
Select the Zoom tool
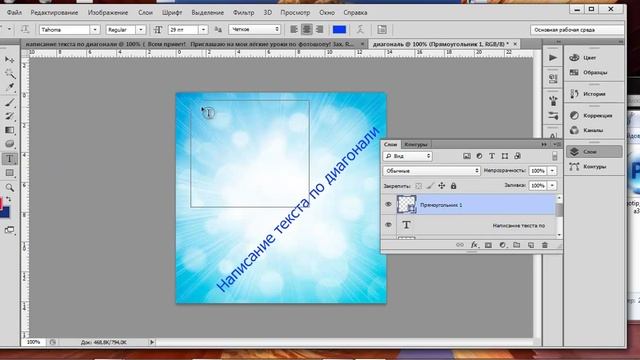(9, 188)
